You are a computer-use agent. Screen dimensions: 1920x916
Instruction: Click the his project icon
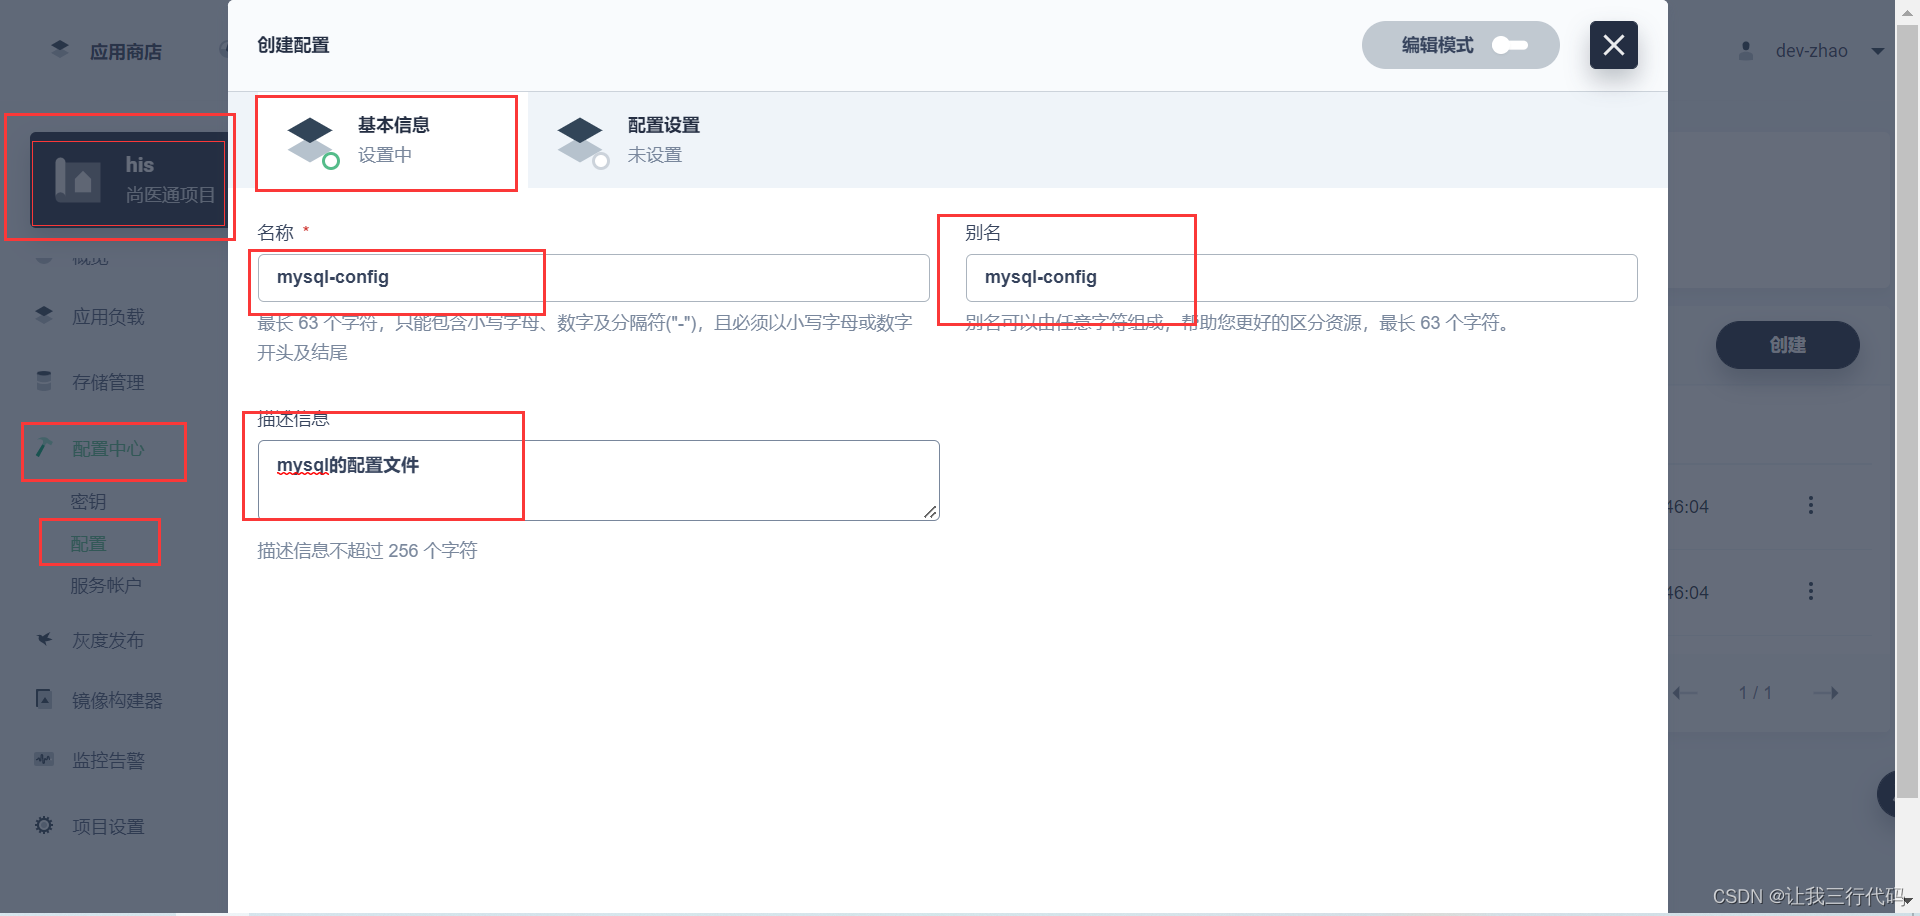(x=78, y=180)
